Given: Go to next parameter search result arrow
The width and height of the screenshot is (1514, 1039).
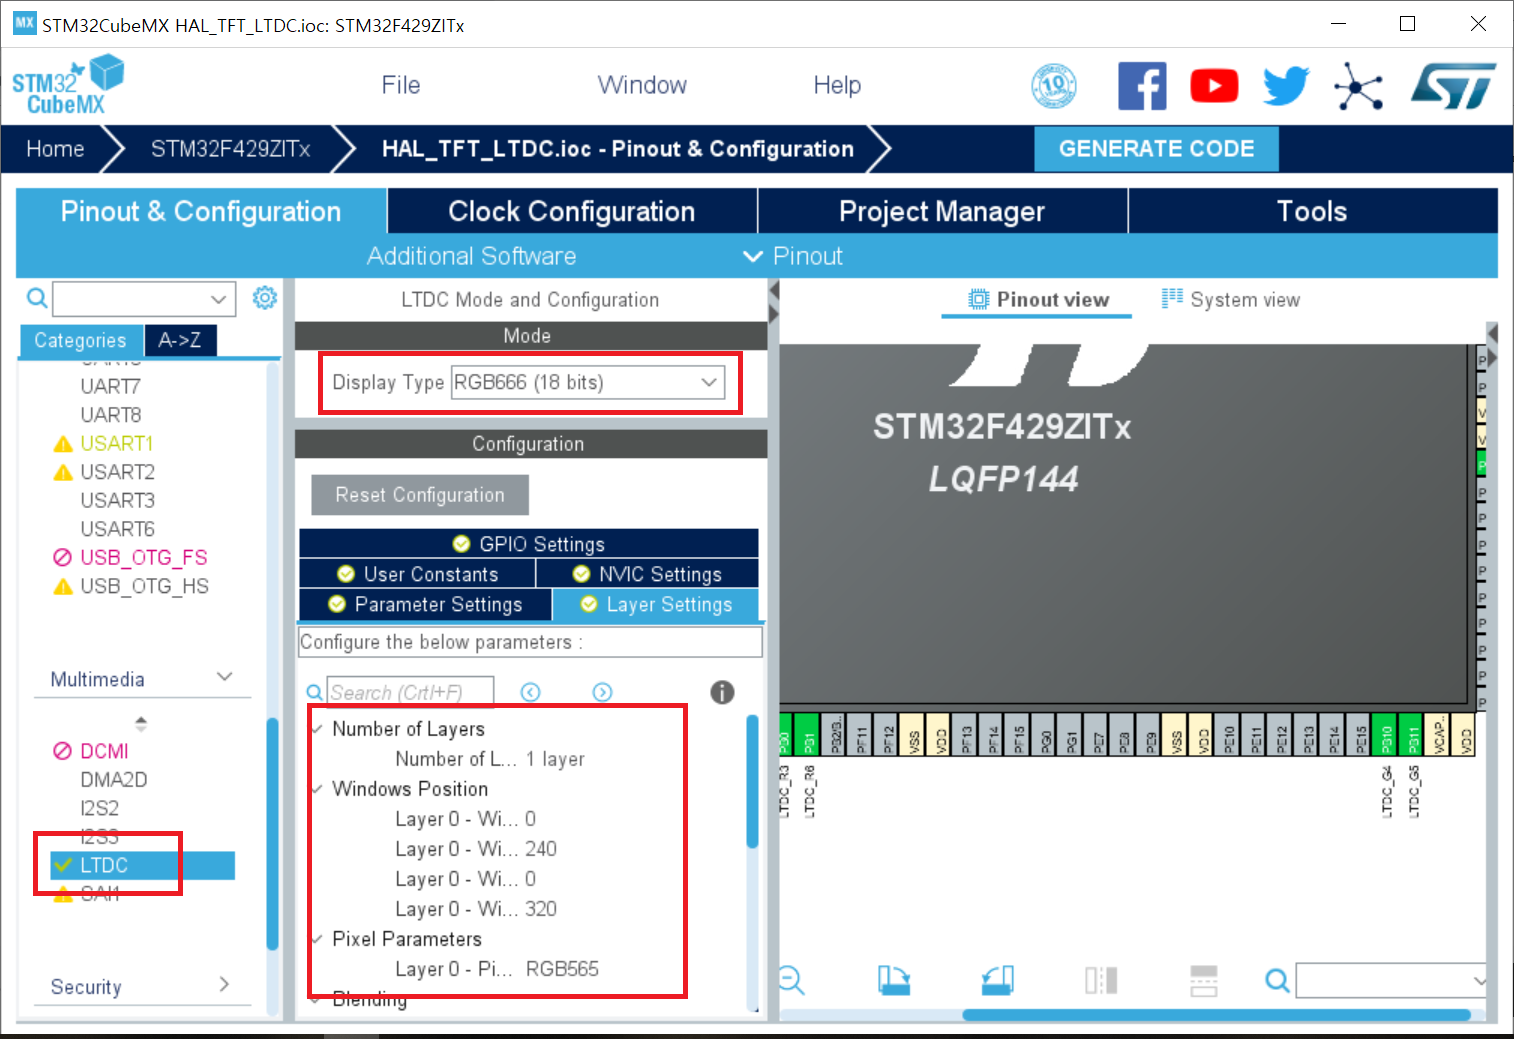Looking at the screenshot, I should point(602,692).
